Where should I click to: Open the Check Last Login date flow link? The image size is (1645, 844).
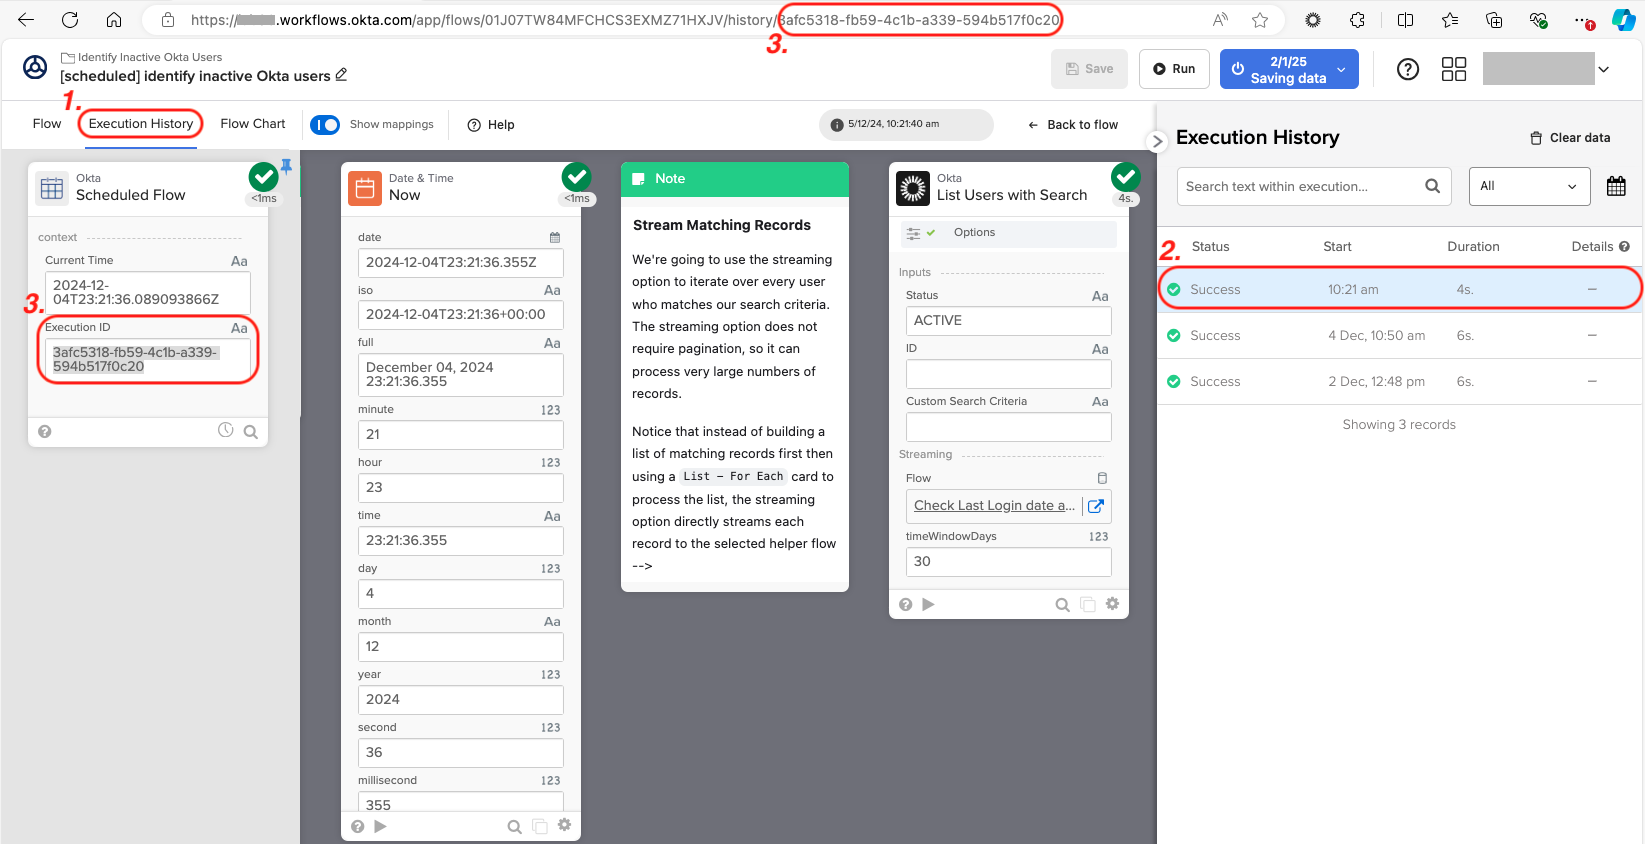tap(994, 506)
